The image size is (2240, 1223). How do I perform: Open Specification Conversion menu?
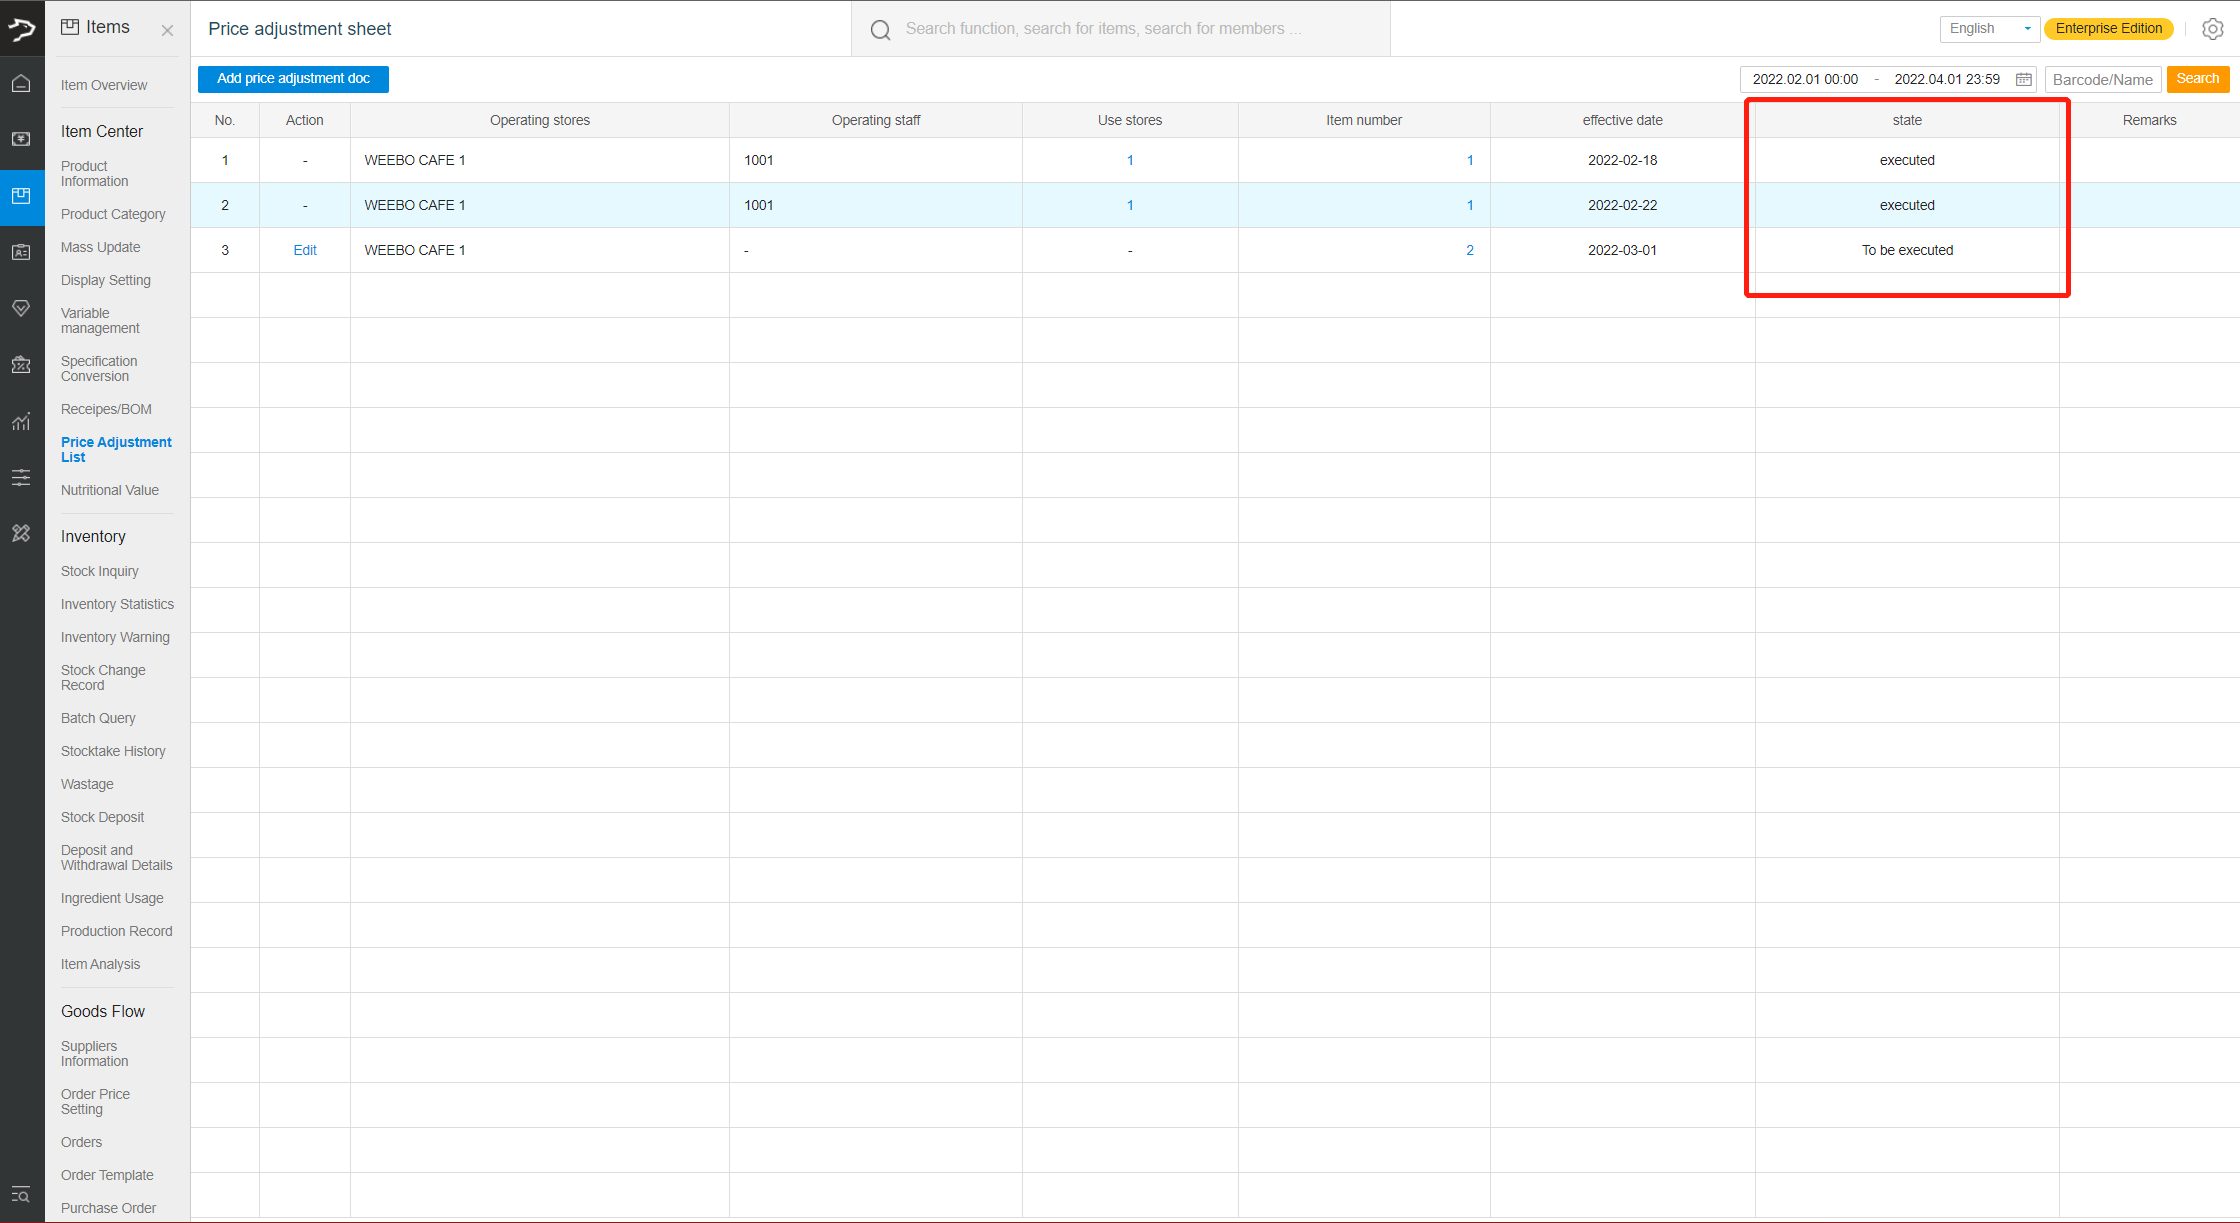tap(99, 369)
